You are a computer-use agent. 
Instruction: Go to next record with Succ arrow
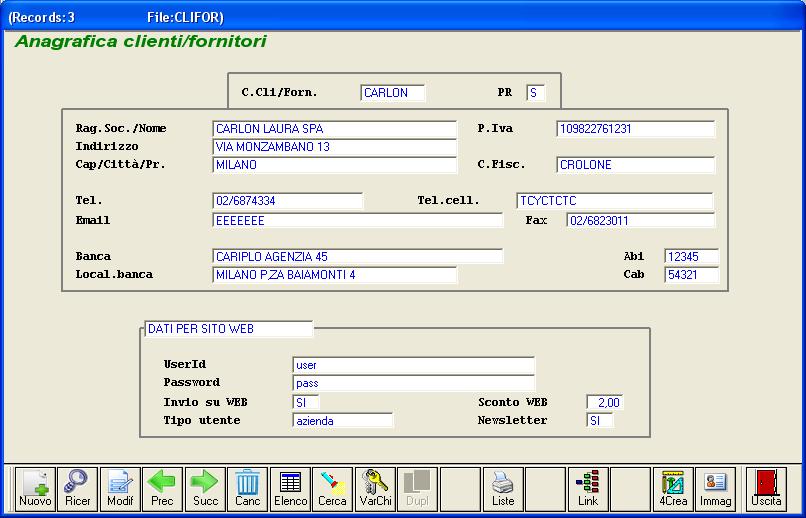tap(205, 489)
